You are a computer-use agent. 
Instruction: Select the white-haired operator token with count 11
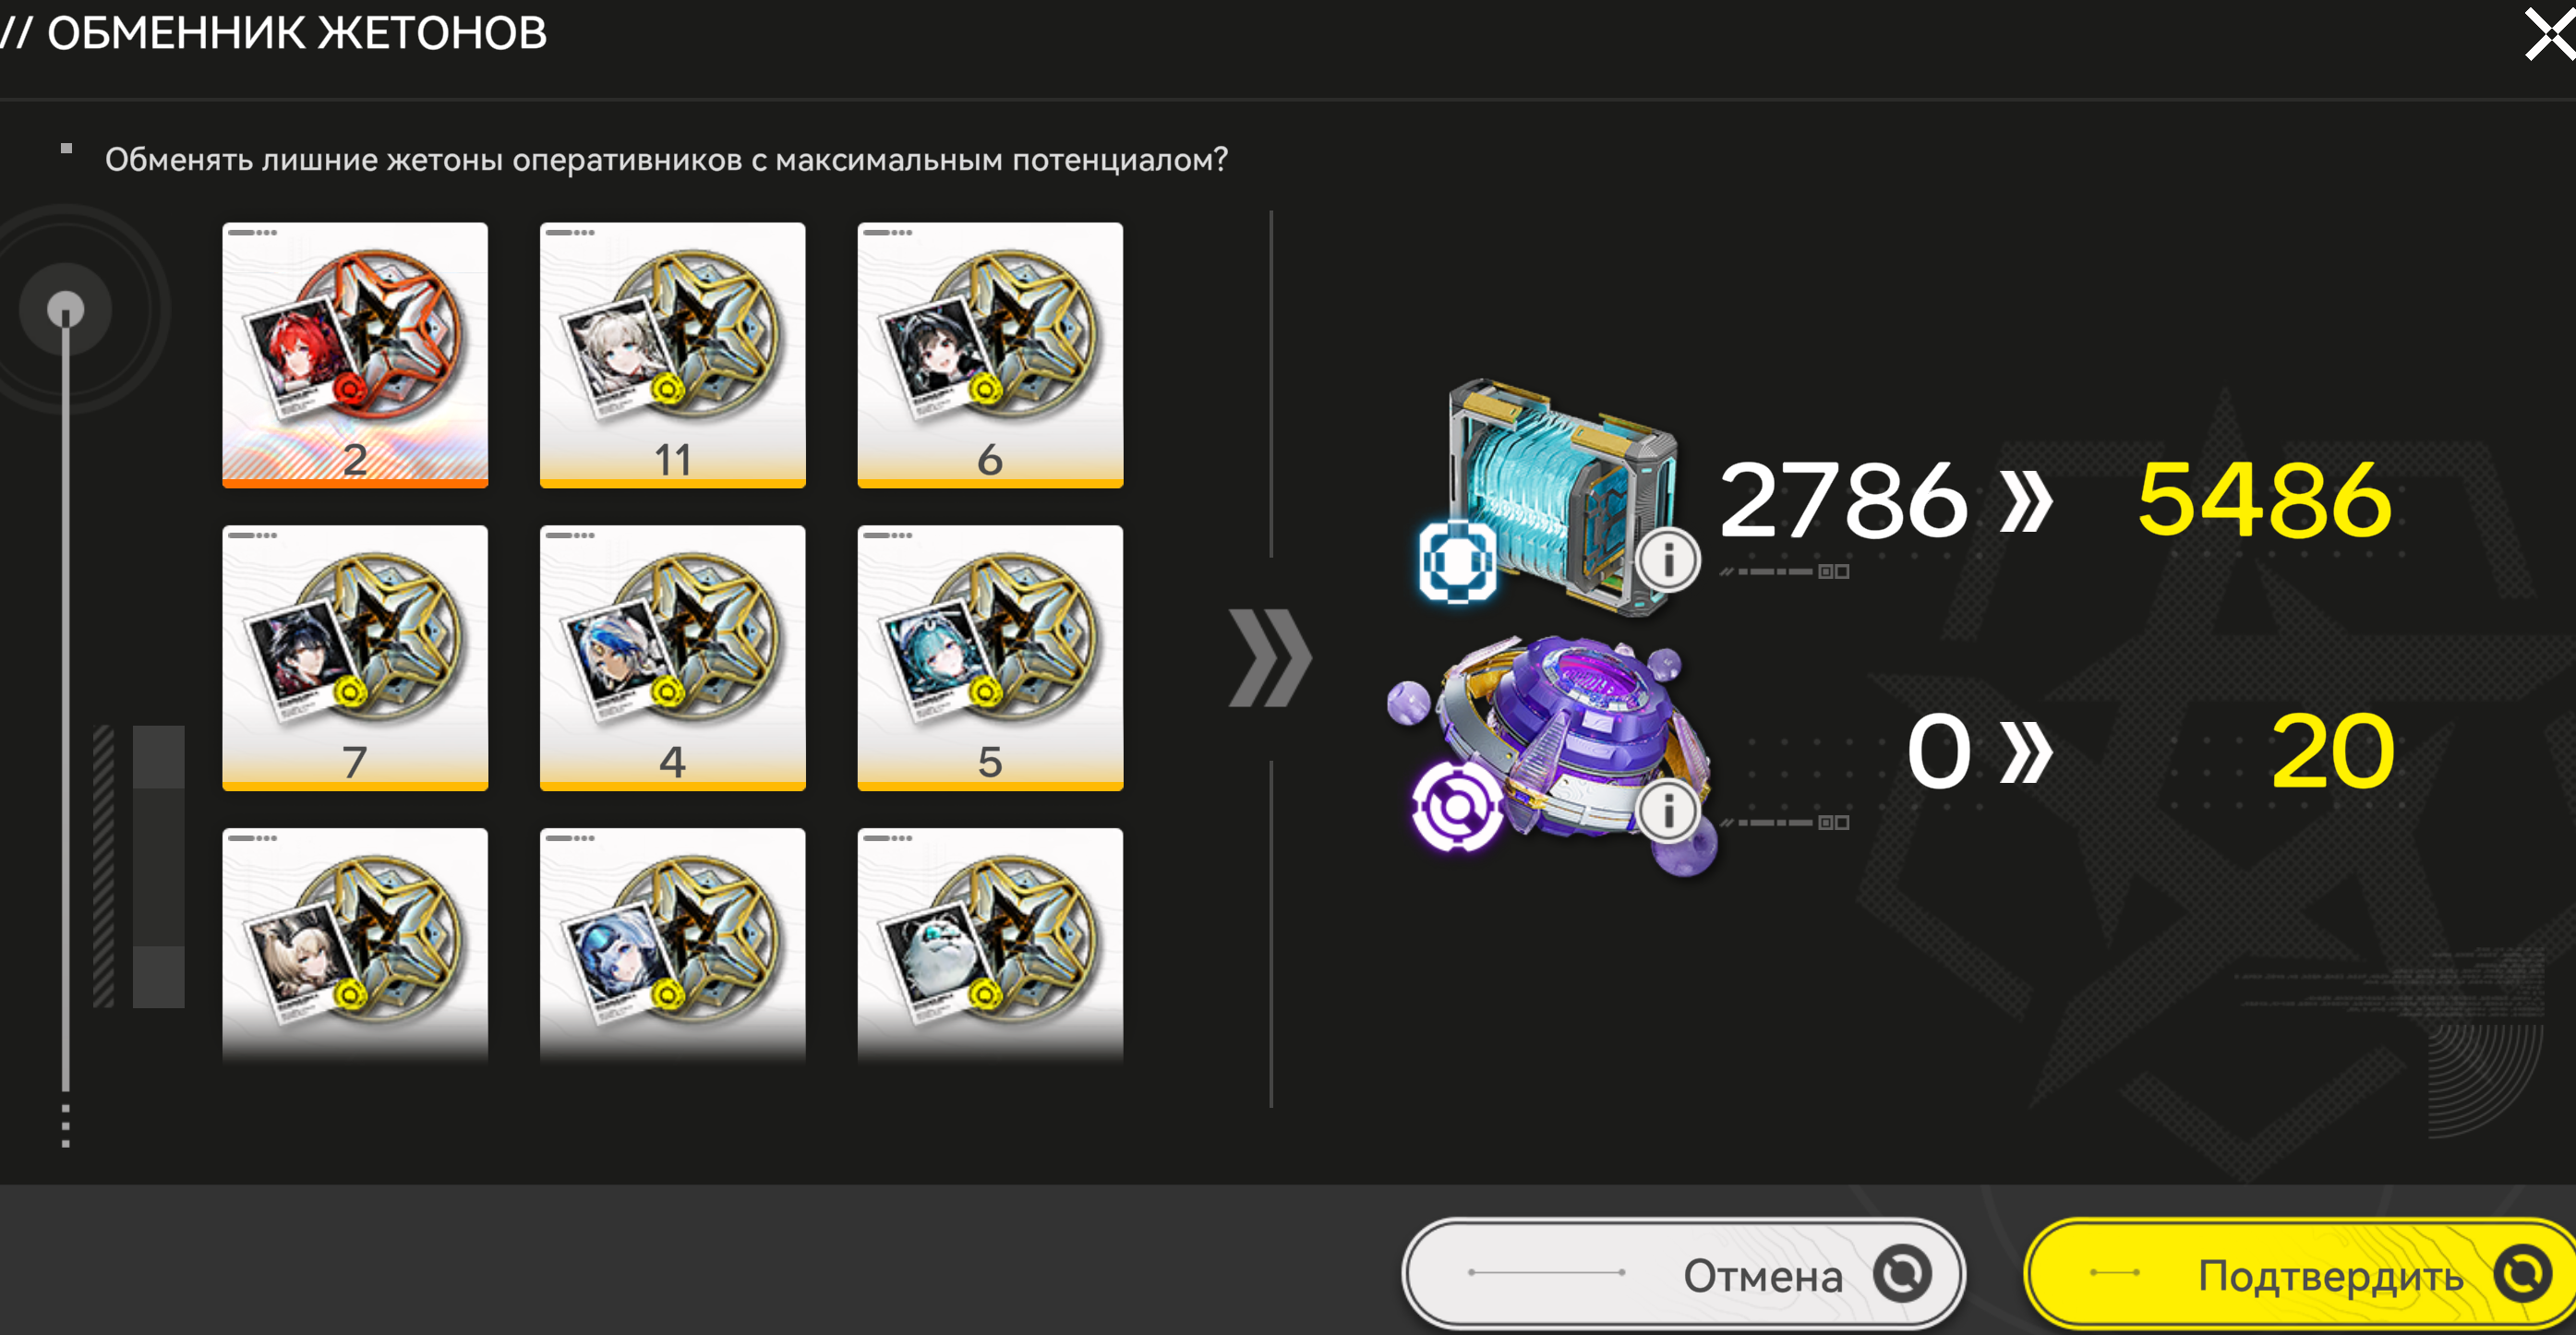pos(673,355)
